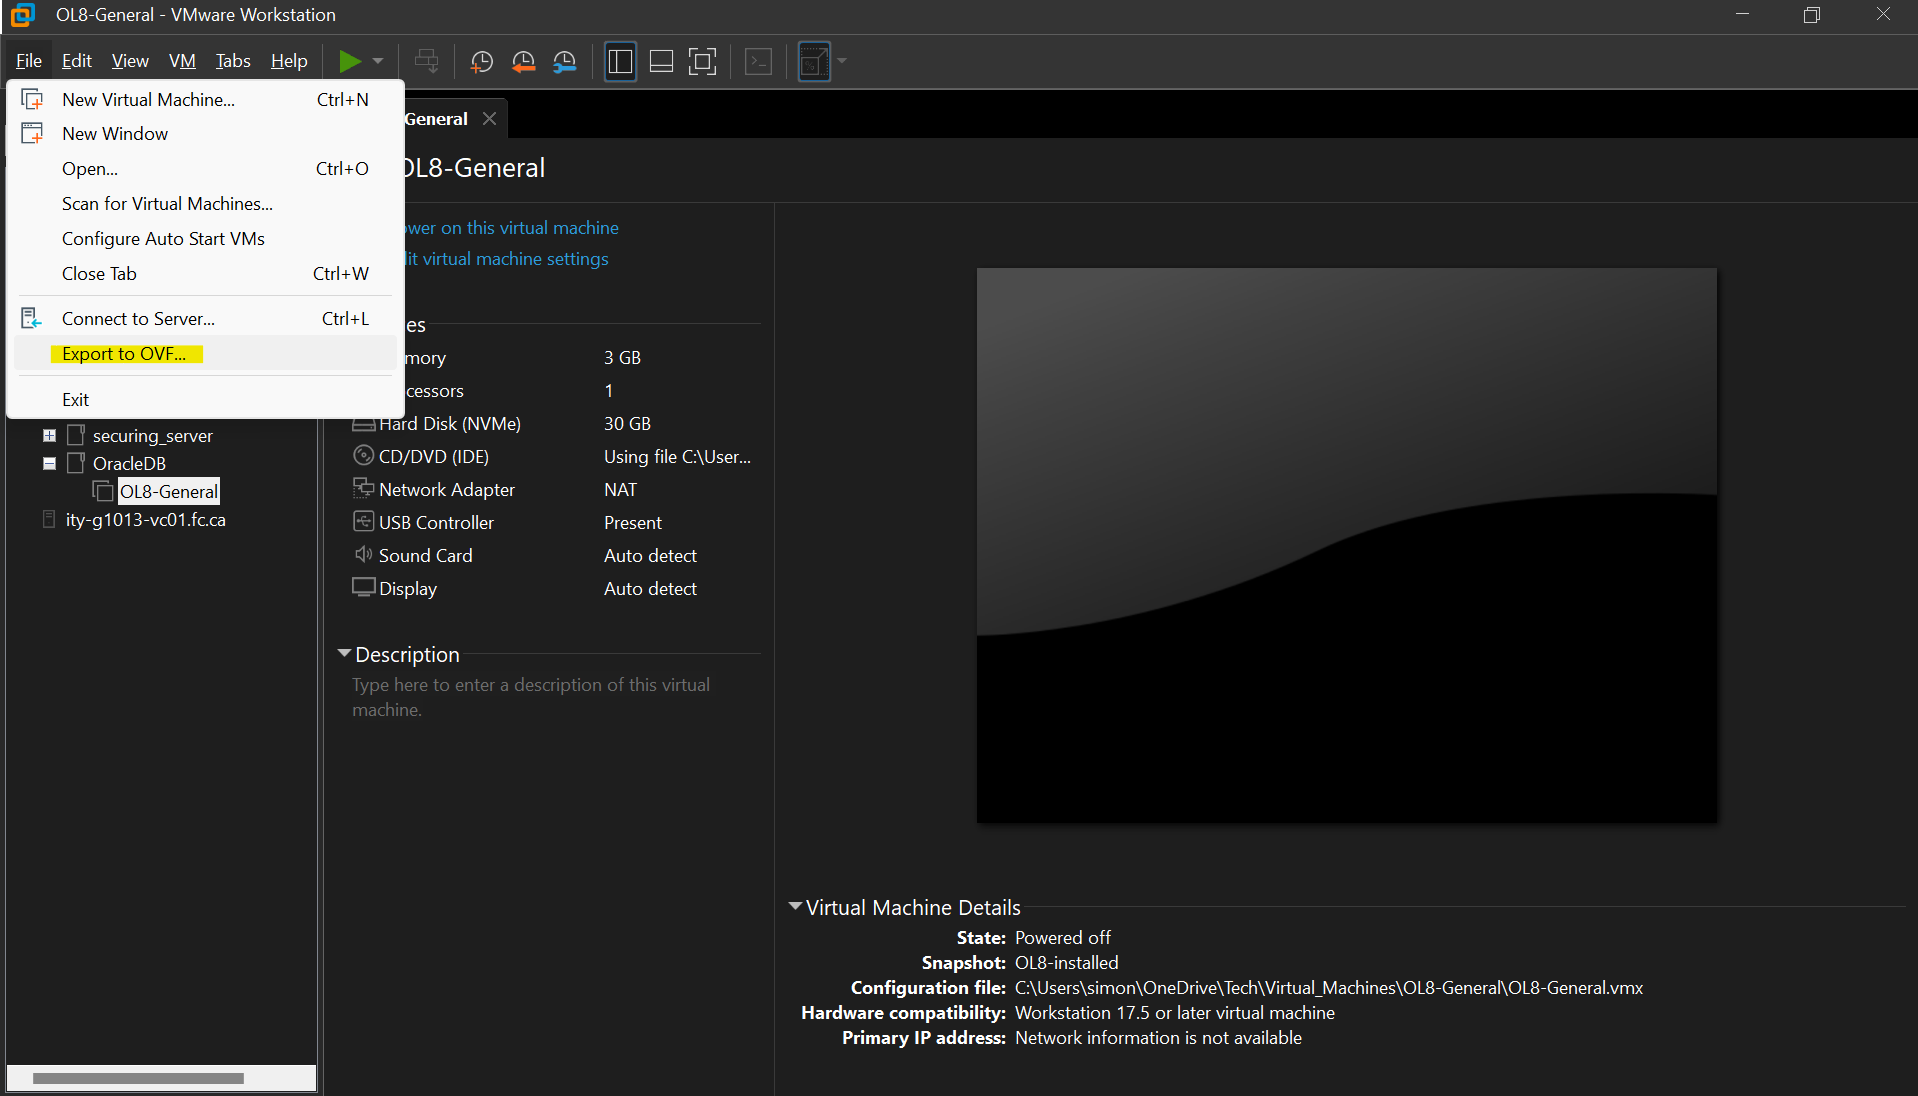Screen dimensions: 1918x1096
Task: Click the VMware Workstation app icon
Action: point(22,15)
